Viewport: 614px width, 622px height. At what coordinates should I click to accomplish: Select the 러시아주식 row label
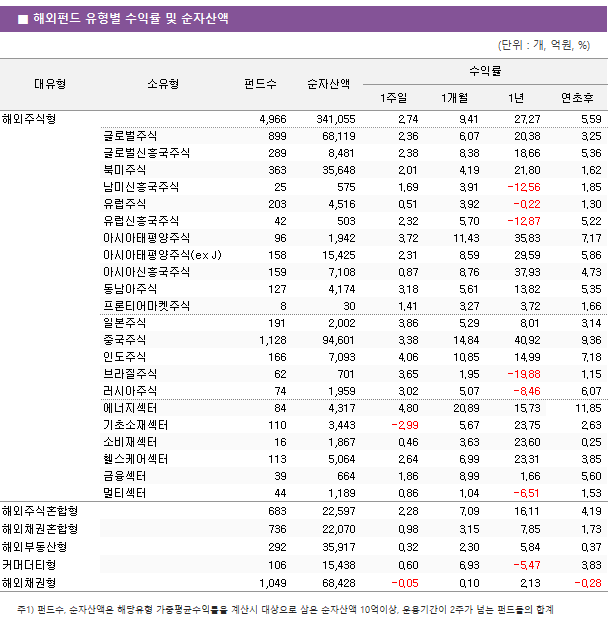130,391
